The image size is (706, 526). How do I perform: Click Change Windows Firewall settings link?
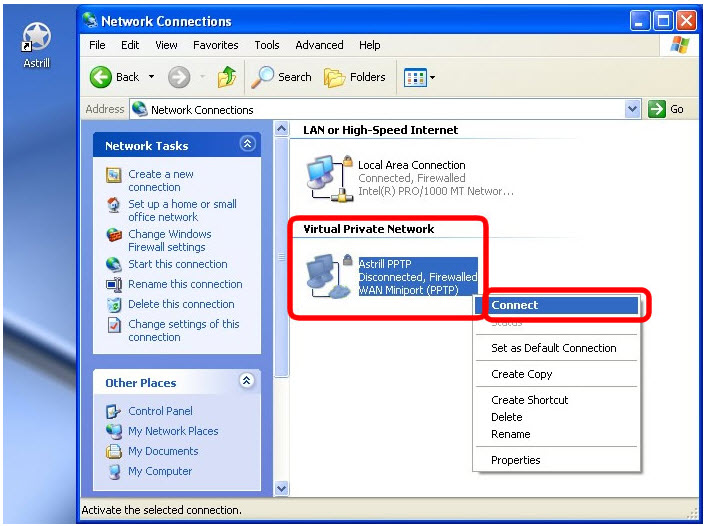click(x=170, y=240)
